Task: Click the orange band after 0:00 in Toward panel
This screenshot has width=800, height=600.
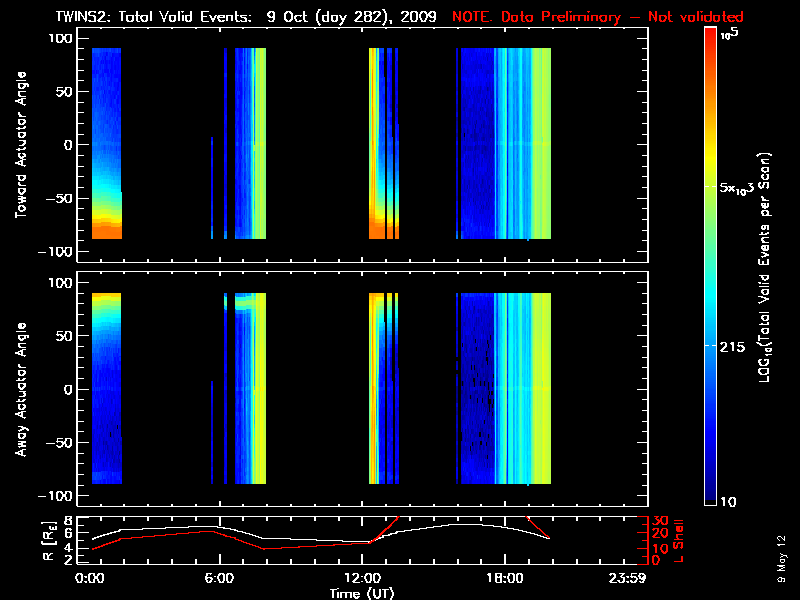Action: 107,230
